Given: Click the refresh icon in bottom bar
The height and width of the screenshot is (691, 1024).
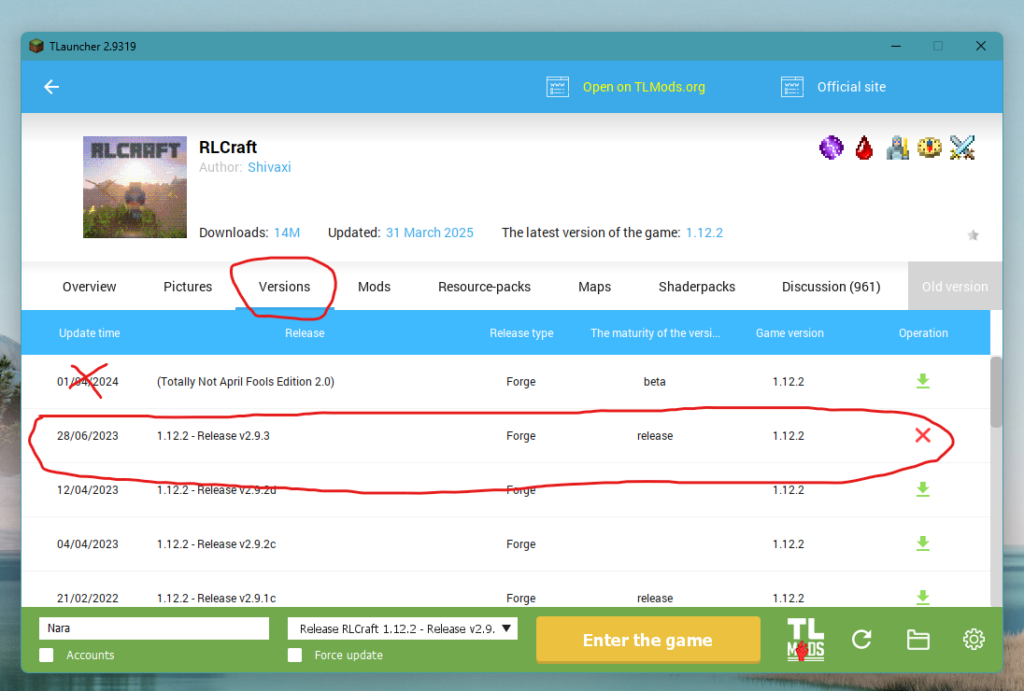Looking at the screenshot, I should (x=862, y=640).
